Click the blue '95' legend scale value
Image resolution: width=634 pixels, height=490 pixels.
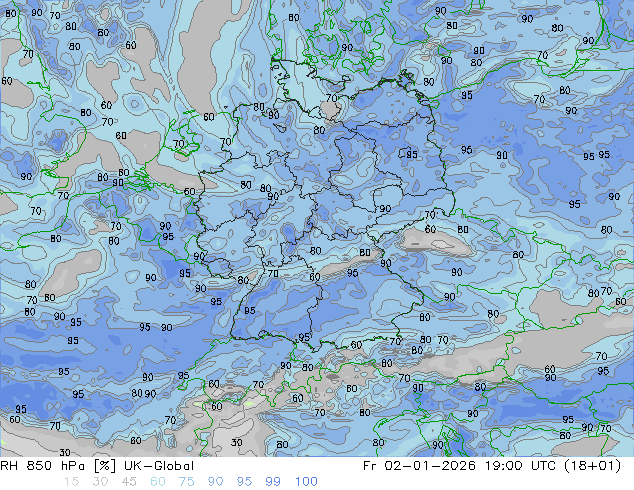pyautogui.click(x=244, y=482)
